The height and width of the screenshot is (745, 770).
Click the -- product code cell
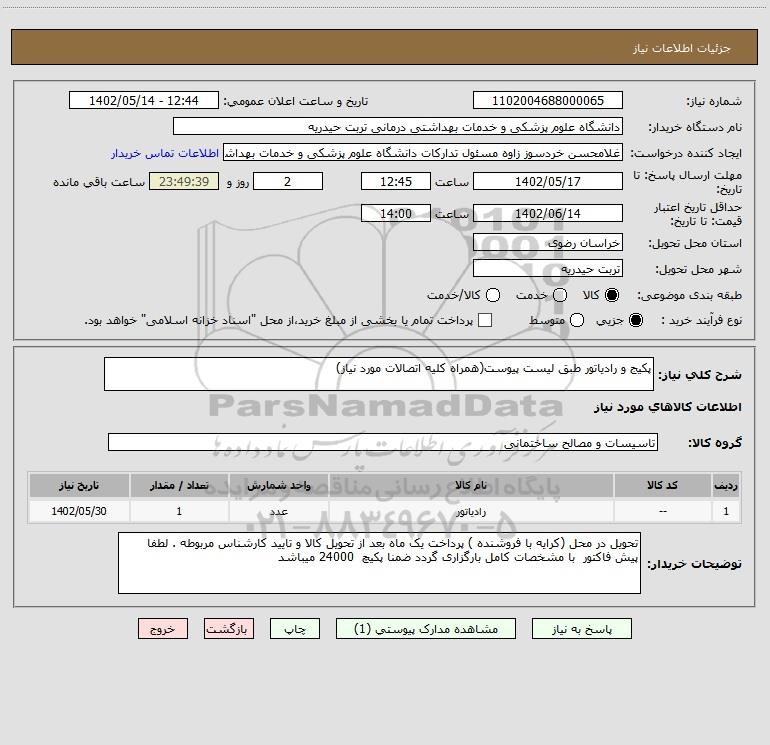662,511
